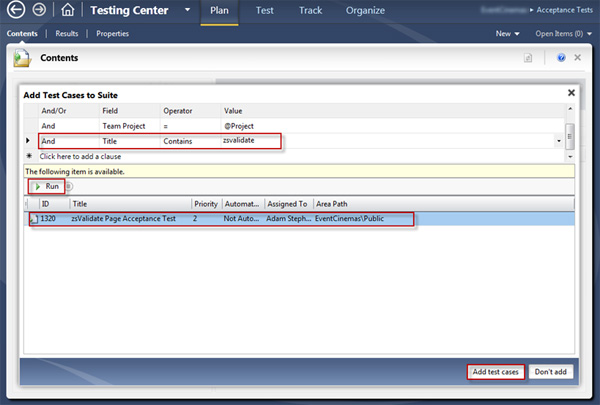The width and height of the screenshot is (600, 405).
Task: Click the Add test cases button
Action: [495, 371]
